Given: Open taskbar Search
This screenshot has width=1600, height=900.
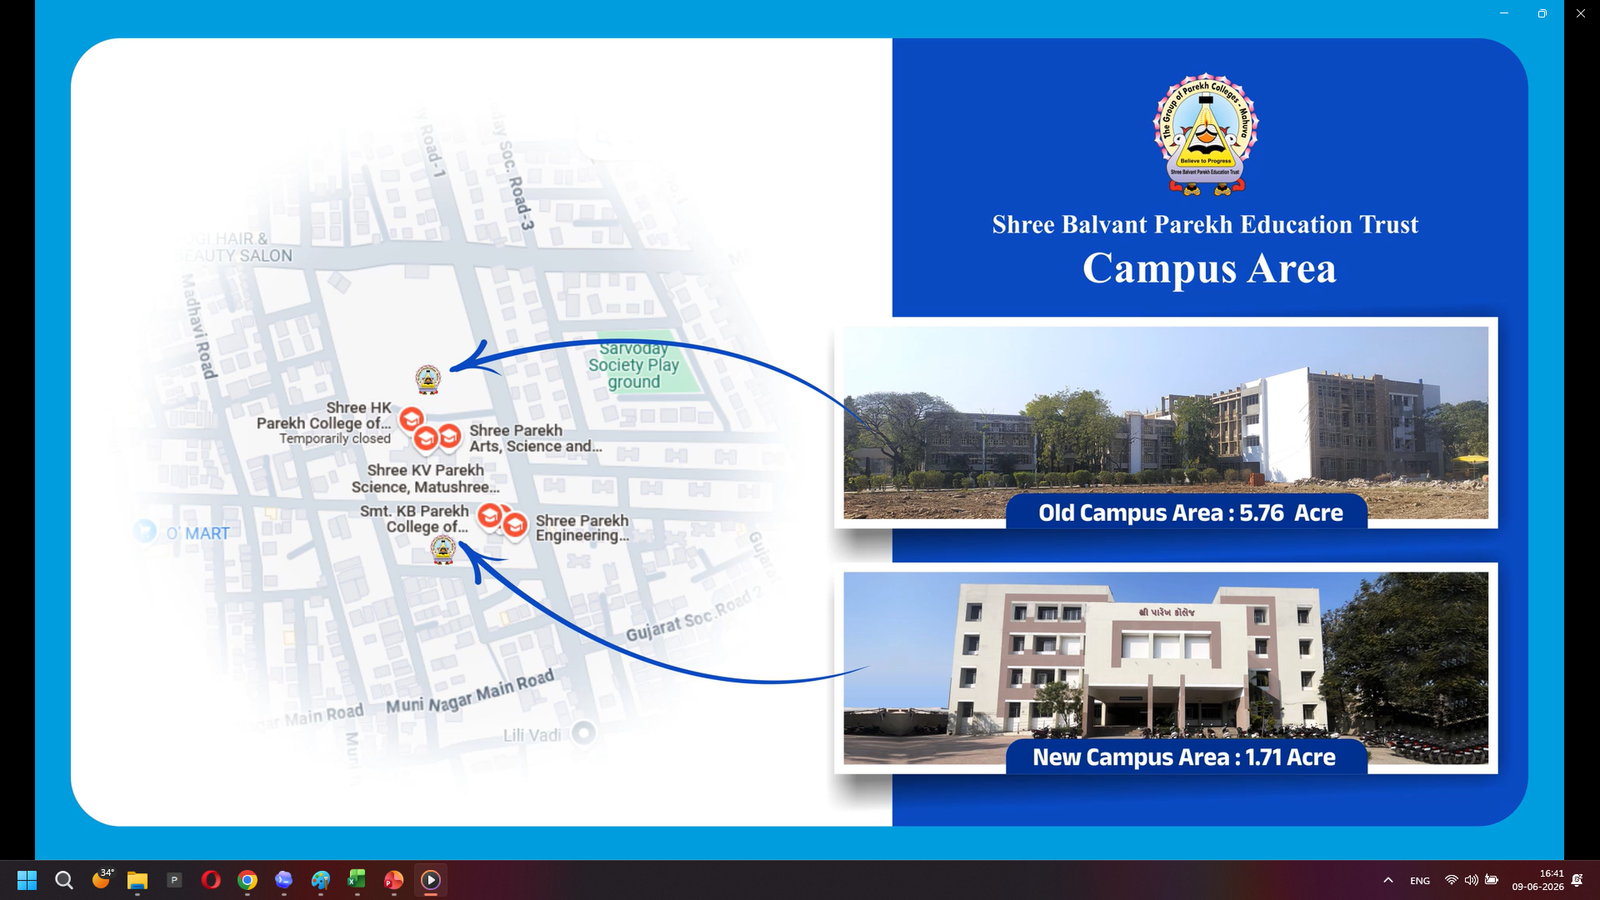Looking at the screenshot, I should tap(64, 880).
